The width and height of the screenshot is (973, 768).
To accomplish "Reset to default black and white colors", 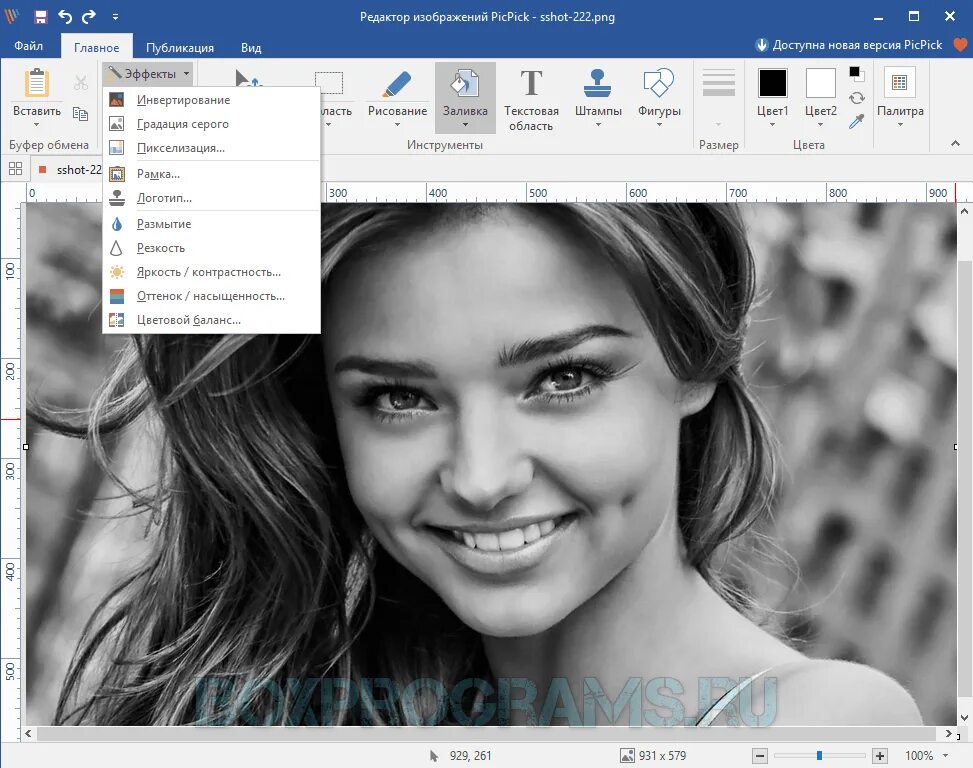I will pyautogui.click(x=856, y=74).
